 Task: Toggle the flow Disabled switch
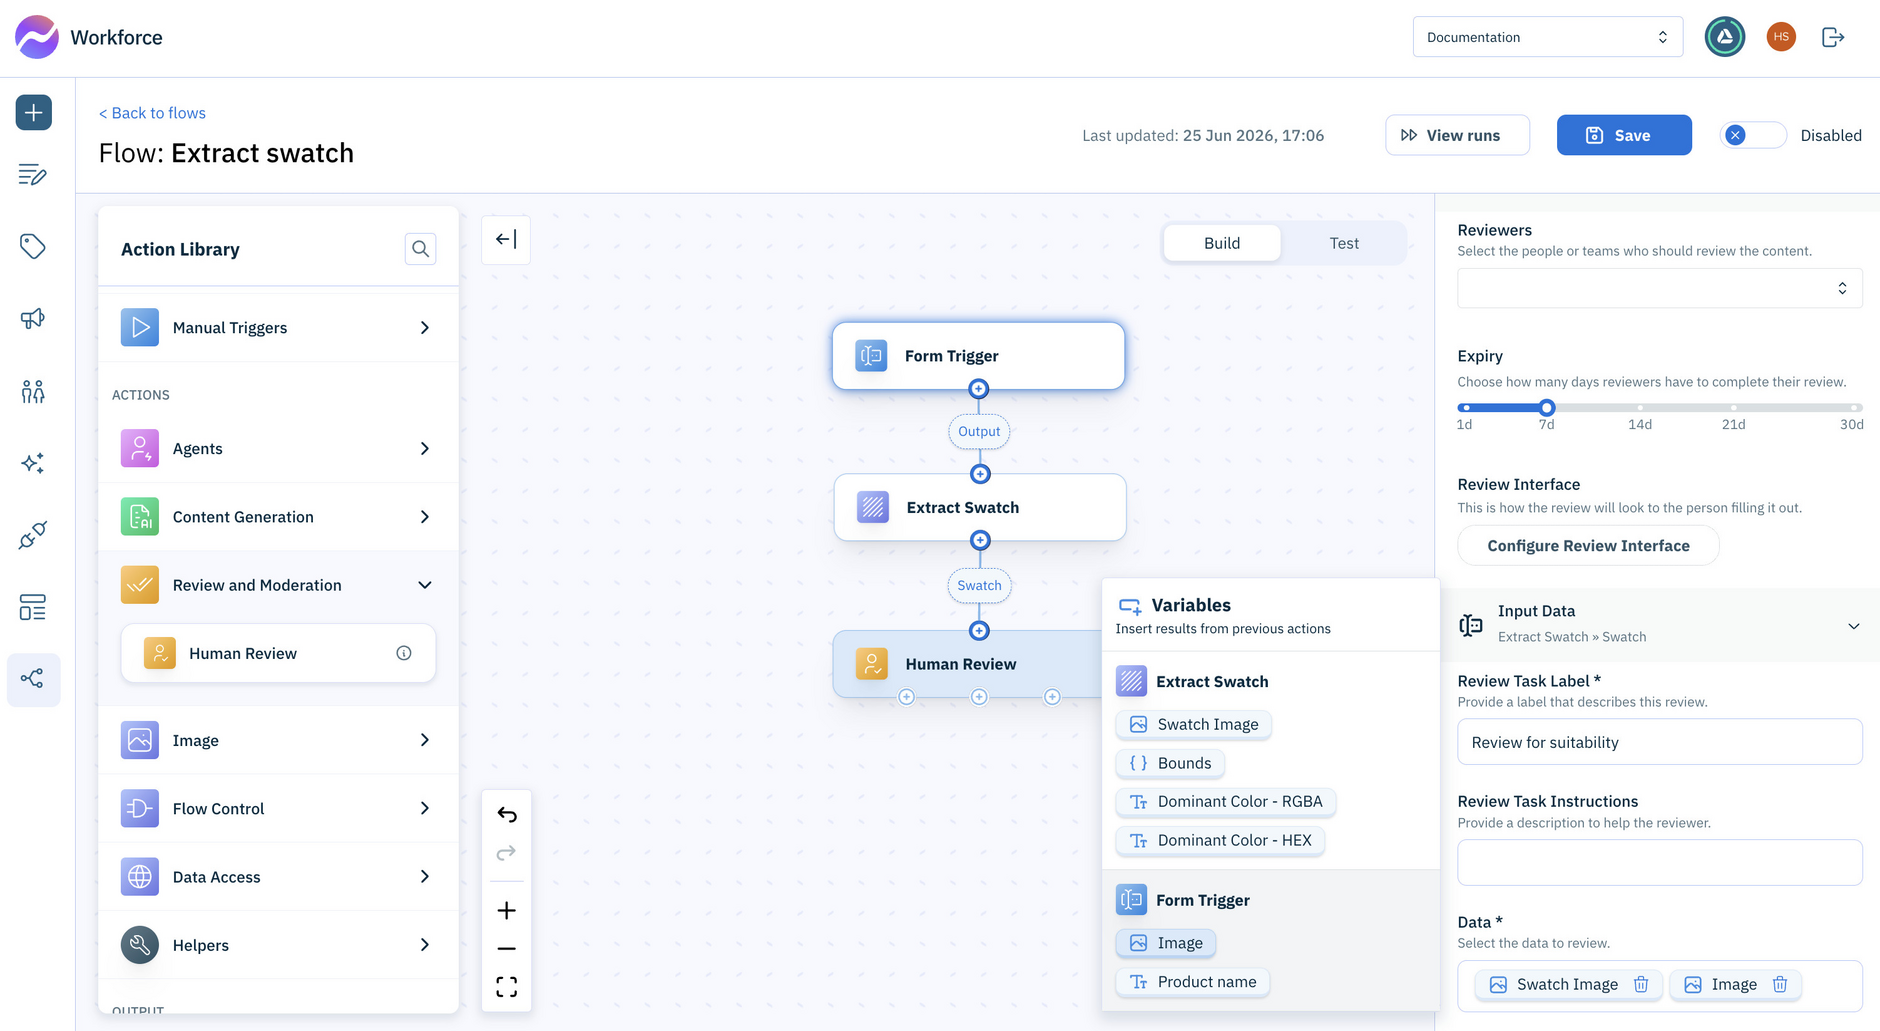tap(1753, 135)
